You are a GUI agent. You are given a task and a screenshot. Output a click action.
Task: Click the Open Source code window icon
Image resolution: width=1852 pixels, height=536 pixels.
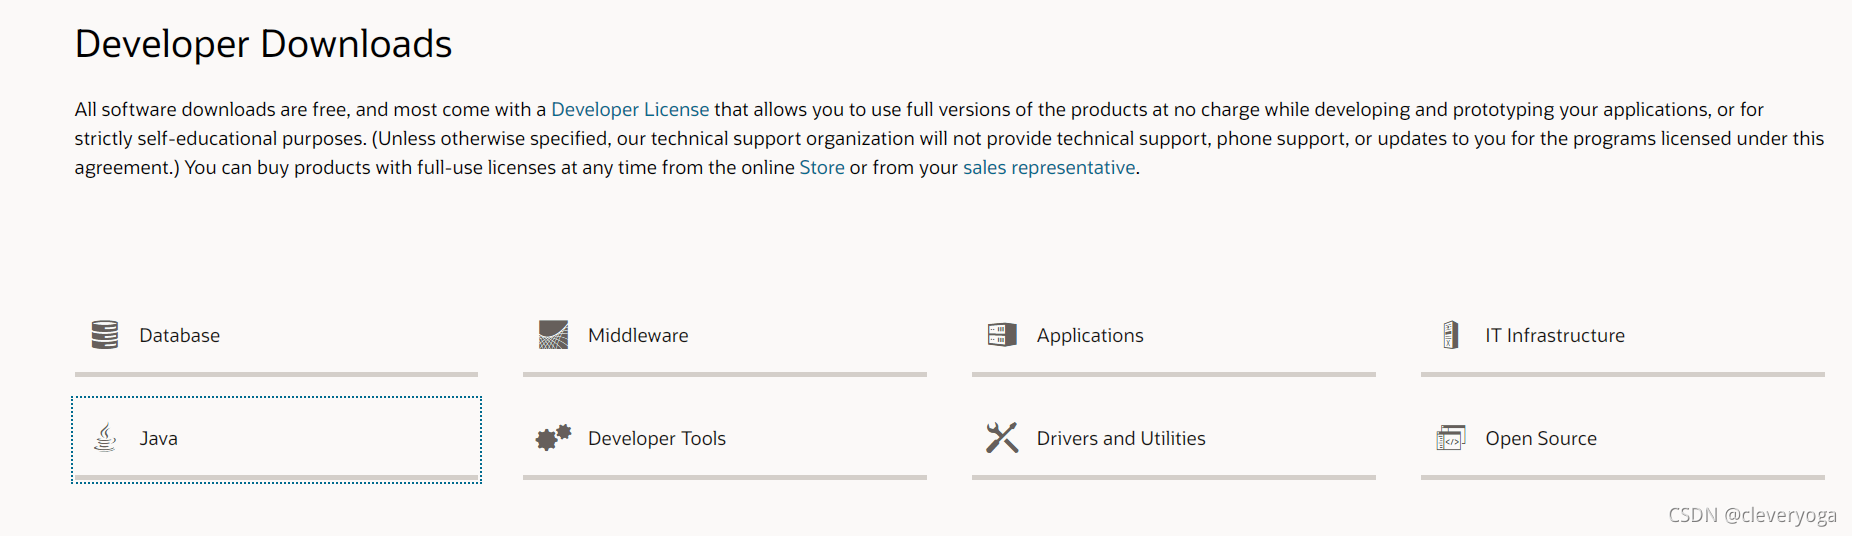coord(1451,438)
